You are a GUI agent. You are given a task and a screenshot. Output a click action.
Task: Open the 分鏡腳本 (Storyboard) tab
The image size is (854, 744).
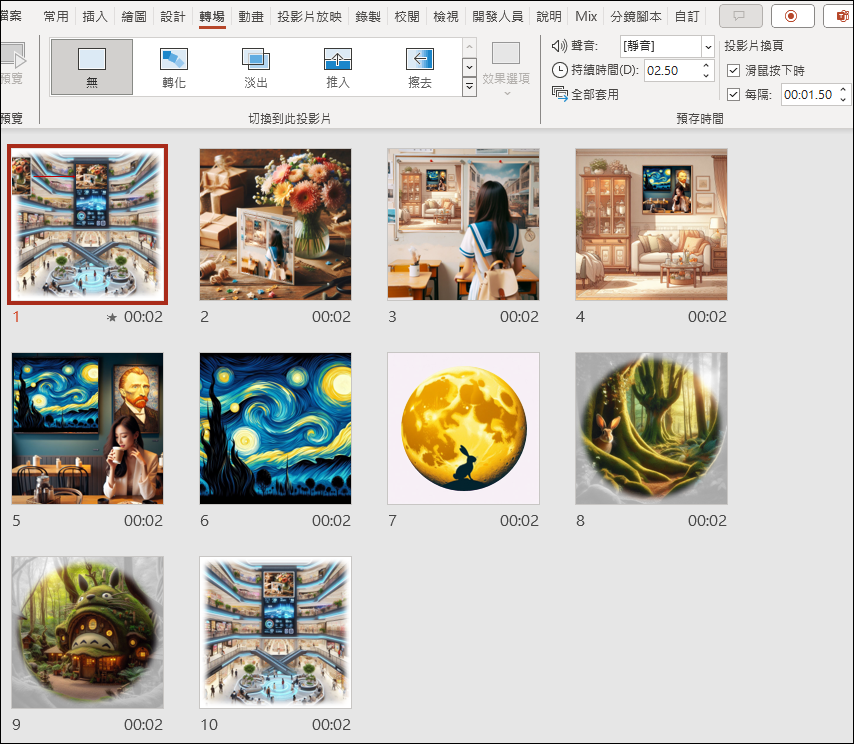636,16
